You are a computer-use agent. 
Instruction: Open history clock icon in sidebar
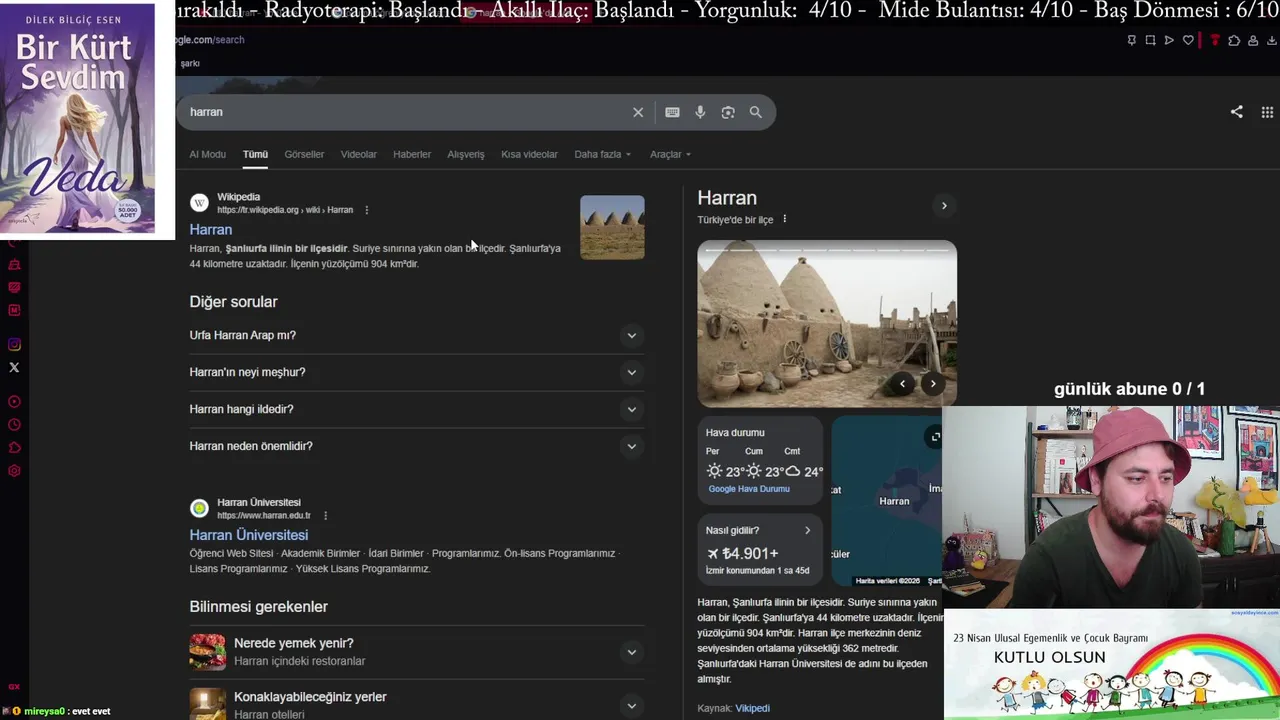14,425
